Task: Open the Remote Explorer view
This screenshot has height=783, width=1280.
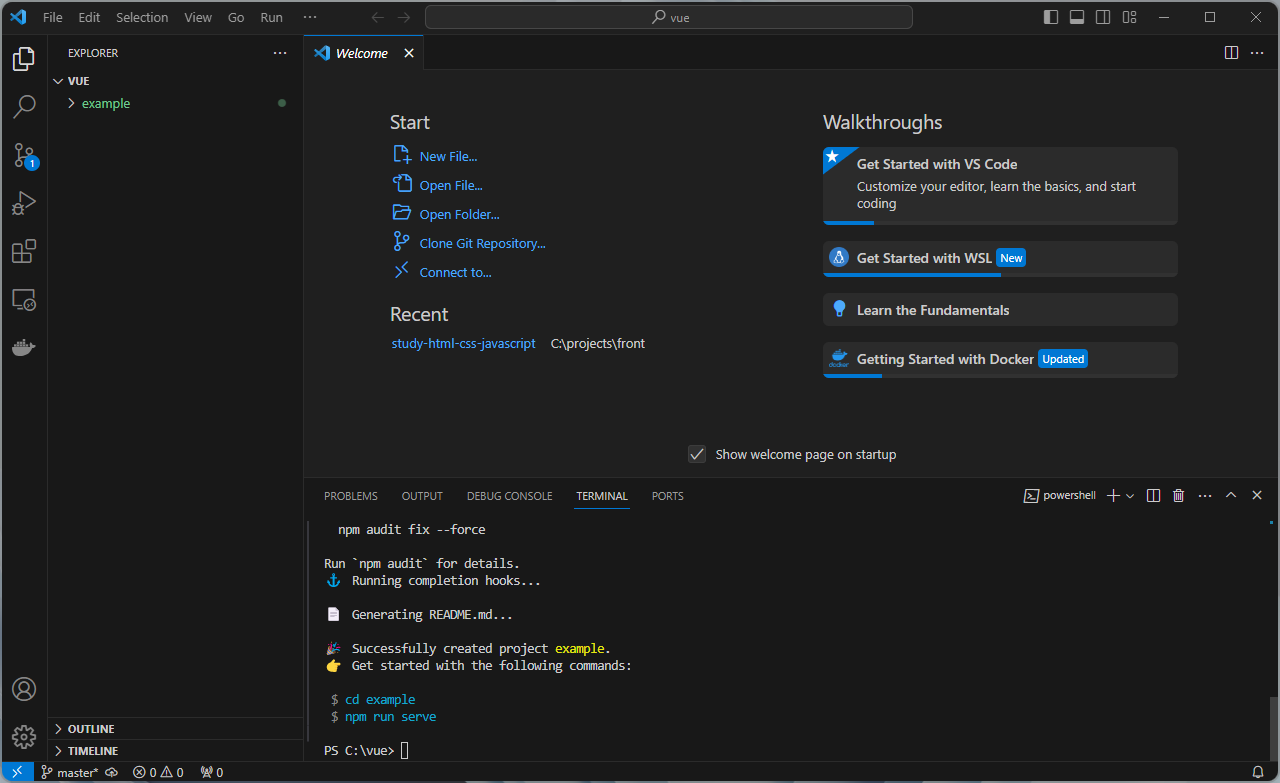Action: point(24,299)
